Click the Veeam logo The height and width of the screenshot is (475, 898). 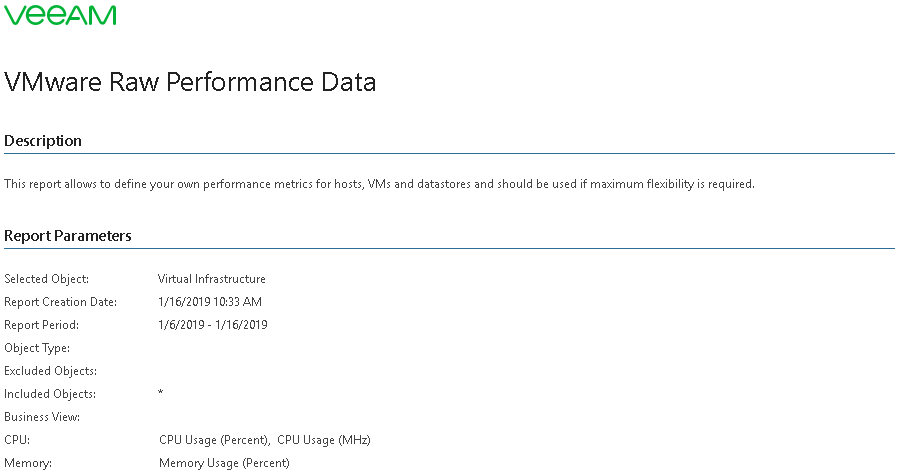(x=60, y=15)
